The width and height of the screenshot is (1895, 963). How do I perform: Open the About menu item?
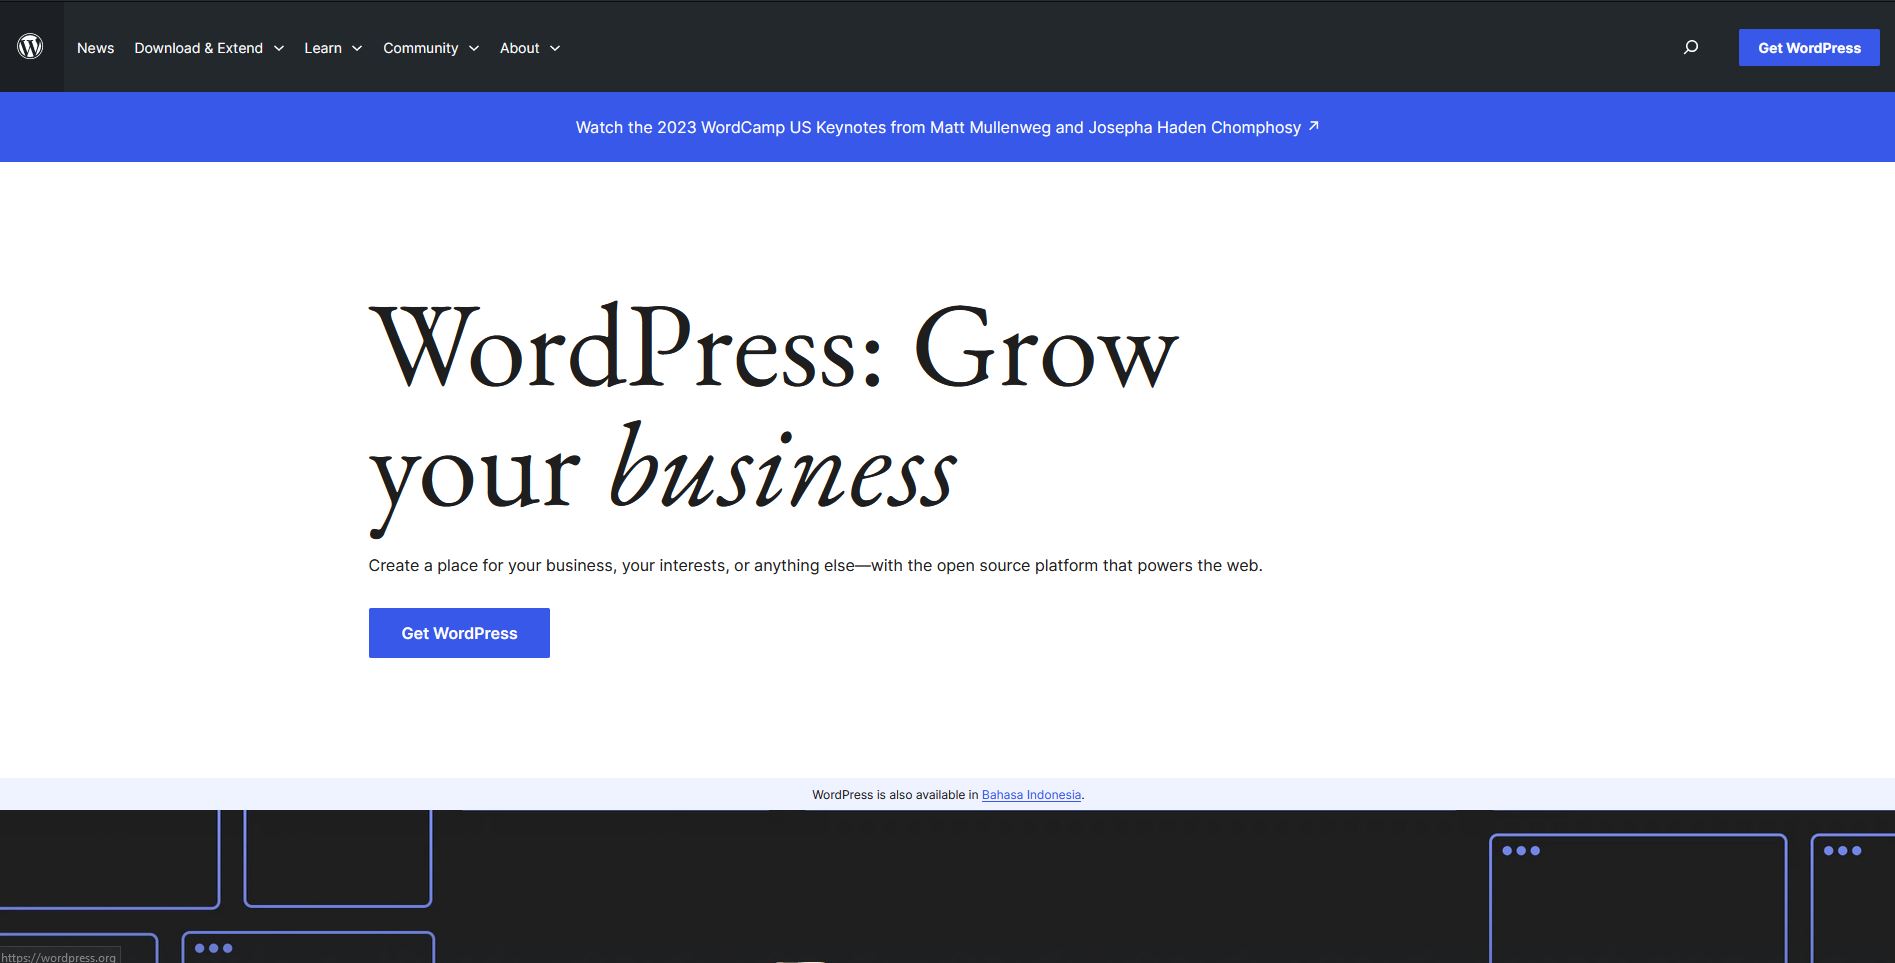[520, 48]
